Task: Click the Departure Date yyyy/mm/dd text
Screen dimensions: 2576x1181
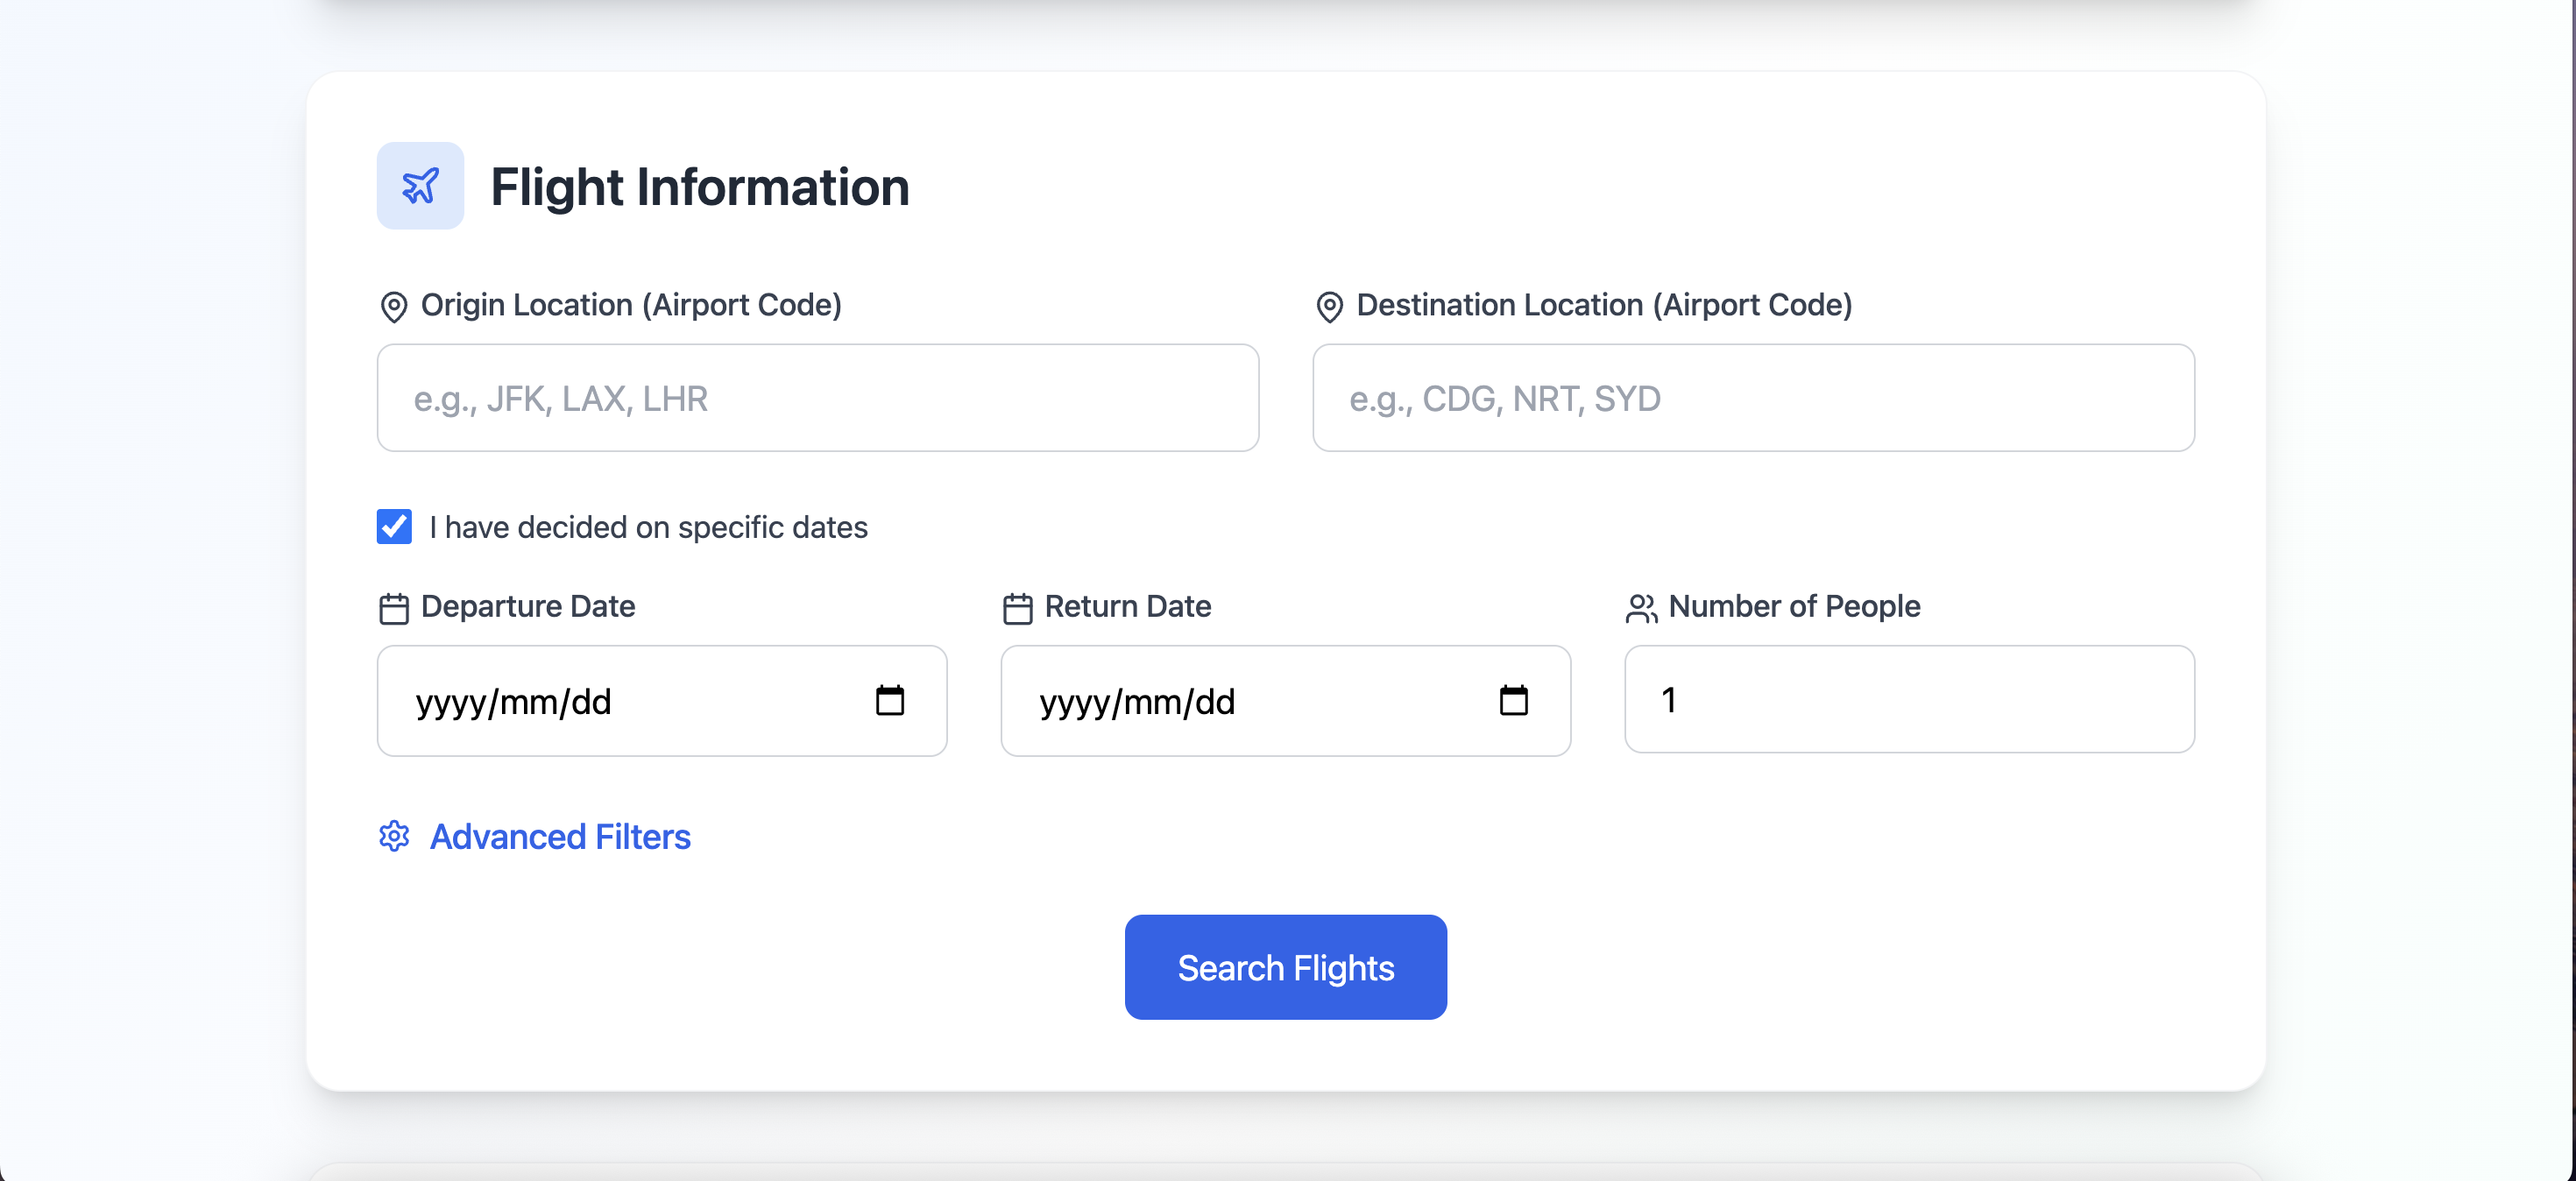Action: (x=513, y=702)
